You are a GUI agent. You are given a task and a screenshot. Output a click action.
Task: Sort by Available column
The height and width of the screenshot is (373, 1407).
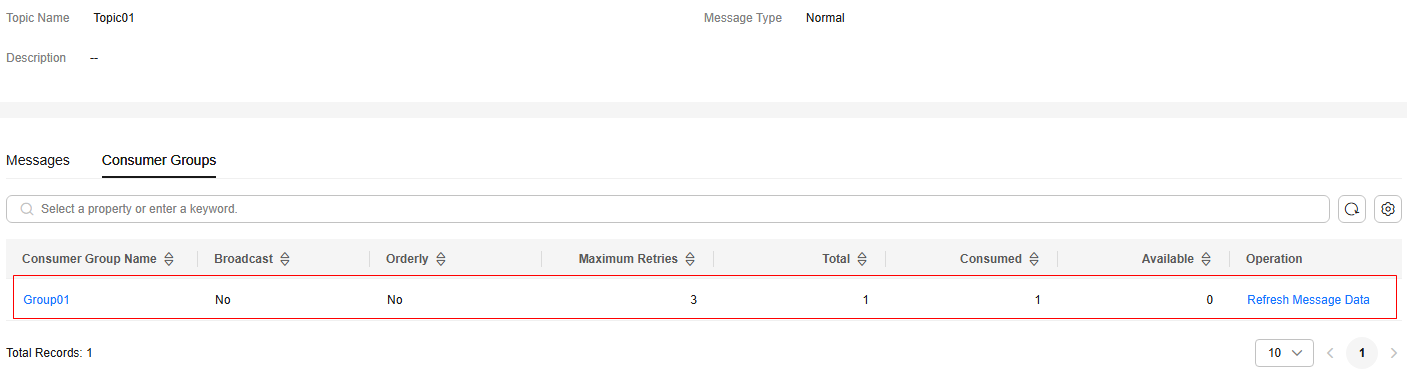(1207, 259)
